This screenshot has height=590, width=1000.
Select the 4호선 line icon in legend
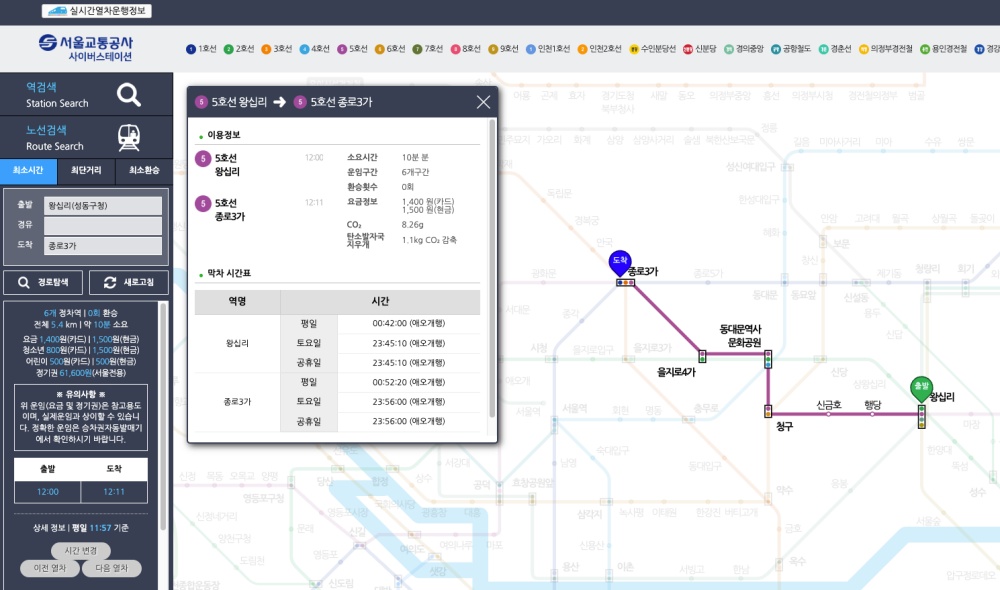click(x=304, y=49)
